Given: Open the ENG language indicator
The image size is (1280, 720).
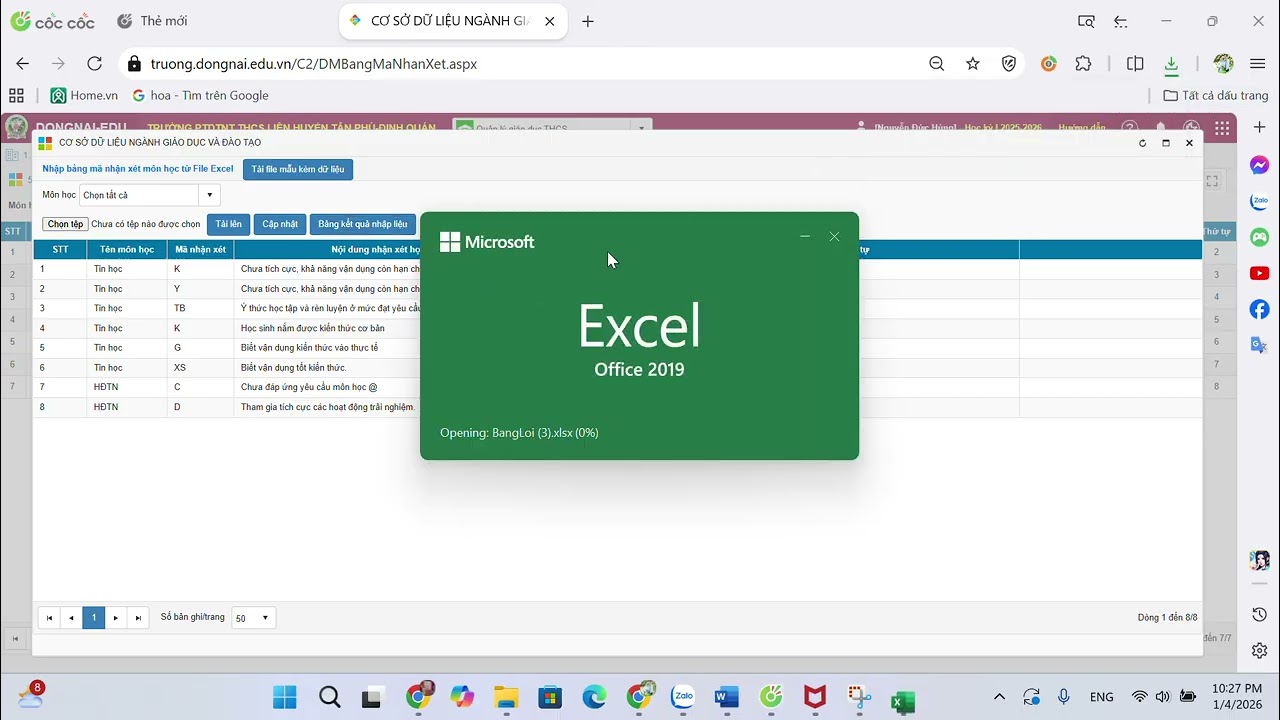Looking at the screenshot, I should tap(1102, 697).
